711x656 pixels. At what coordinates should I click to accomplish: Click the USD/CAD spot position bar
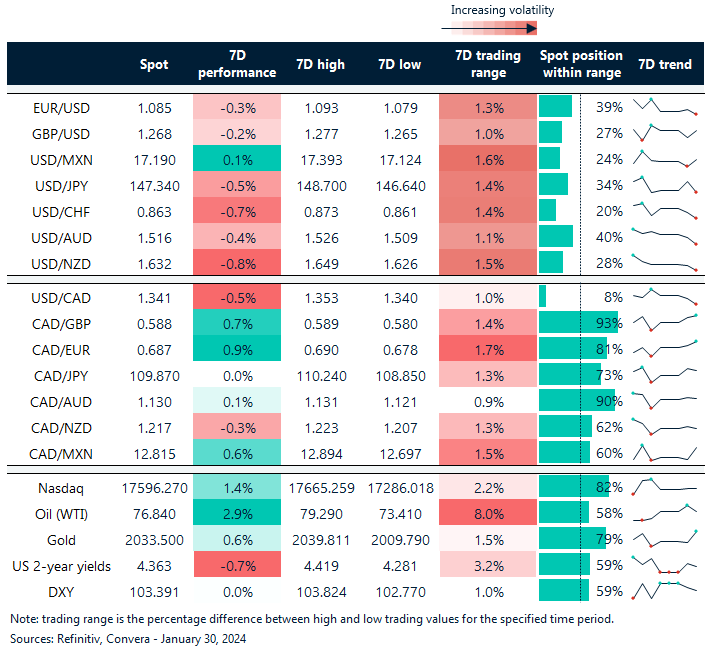pos(543,296)
